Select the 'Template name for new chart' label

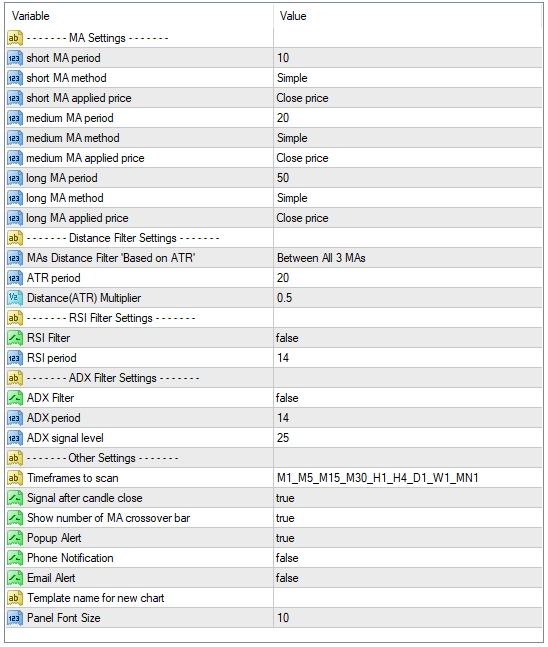96,598
